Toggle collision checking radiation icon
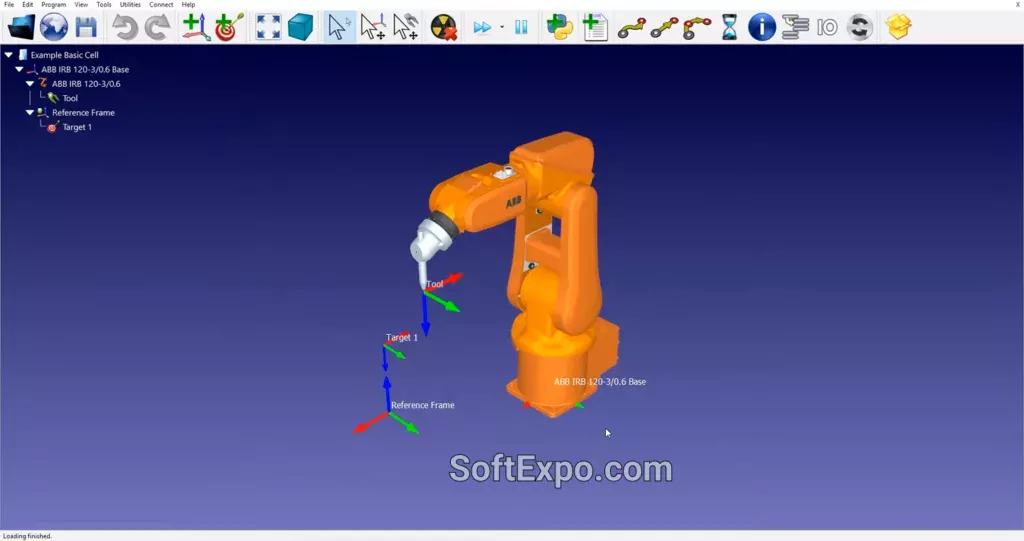The height and width of the screenshot is (541, 1024). (443, 27)
